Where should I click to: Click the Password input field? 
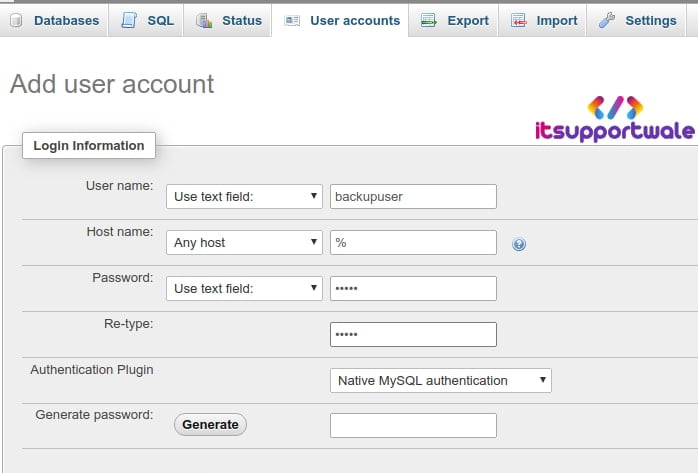413,288
